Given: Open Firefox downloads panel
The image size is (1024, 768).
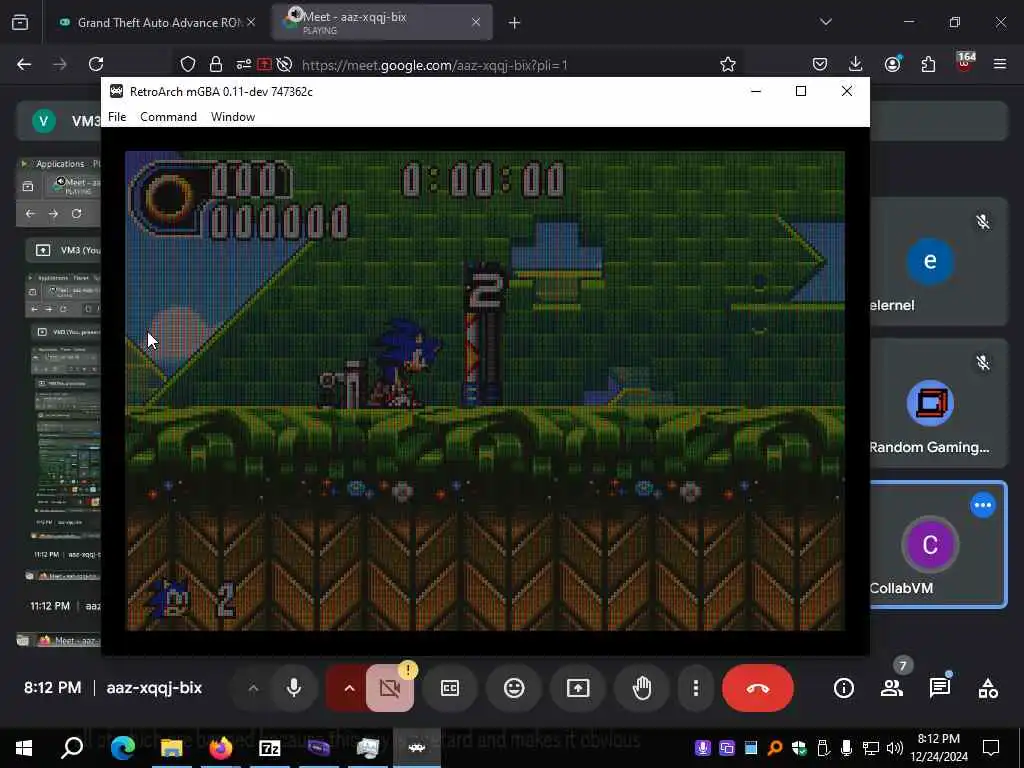Looking at the screenshot, I should (x=856, y=64).
